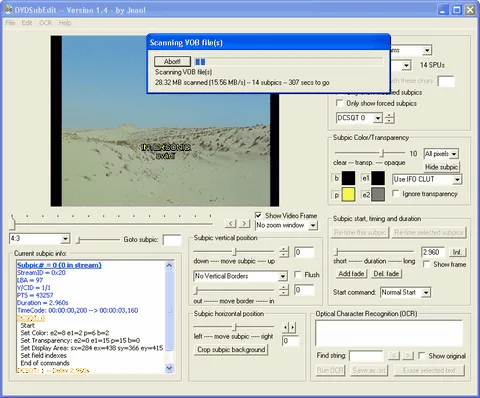Open the No zoom window dropdown
The image size is (480, 398).
click(313, 226)
